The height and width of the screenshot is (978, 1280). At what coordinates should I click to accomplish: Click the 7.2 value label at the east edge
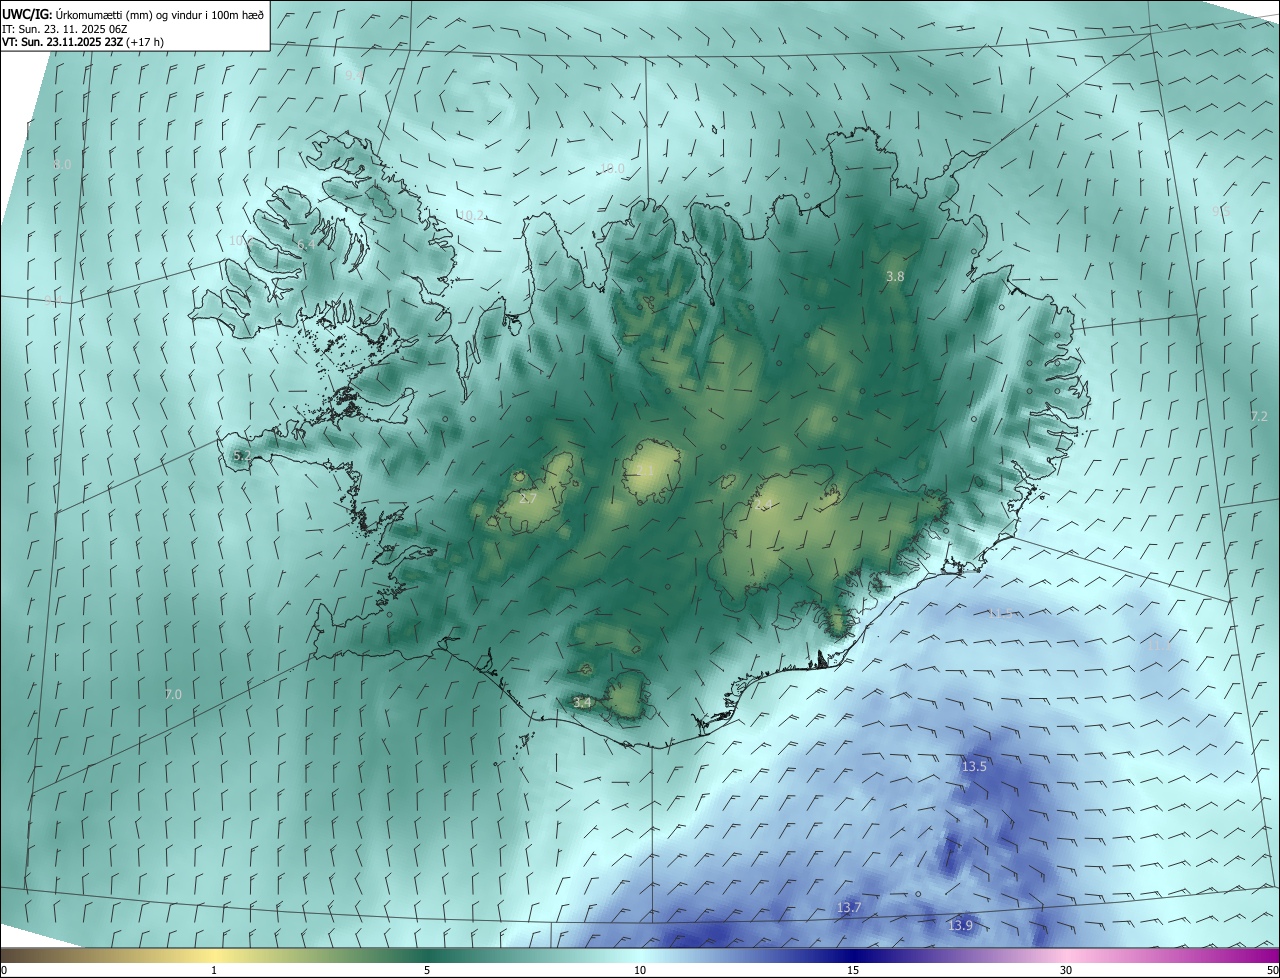click(1259, 416)
